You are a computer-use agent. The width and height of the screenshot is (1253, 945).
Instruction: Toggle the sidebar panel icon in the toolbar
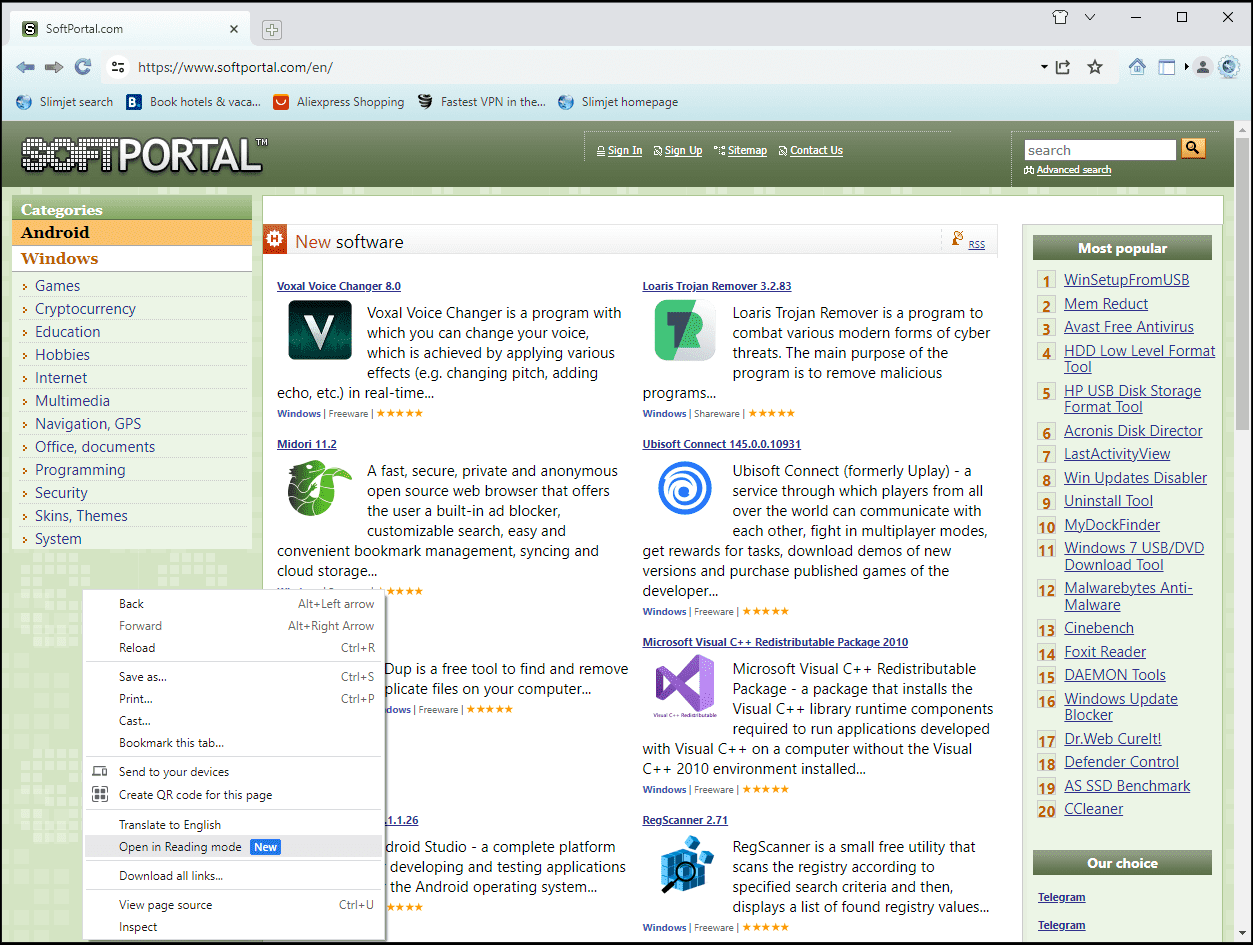(1167, 67)
